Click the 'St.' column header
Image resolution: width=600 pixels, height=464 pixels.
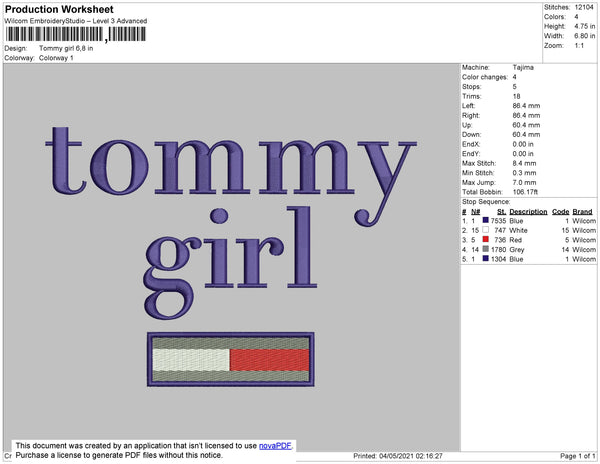tap(502, 212)
